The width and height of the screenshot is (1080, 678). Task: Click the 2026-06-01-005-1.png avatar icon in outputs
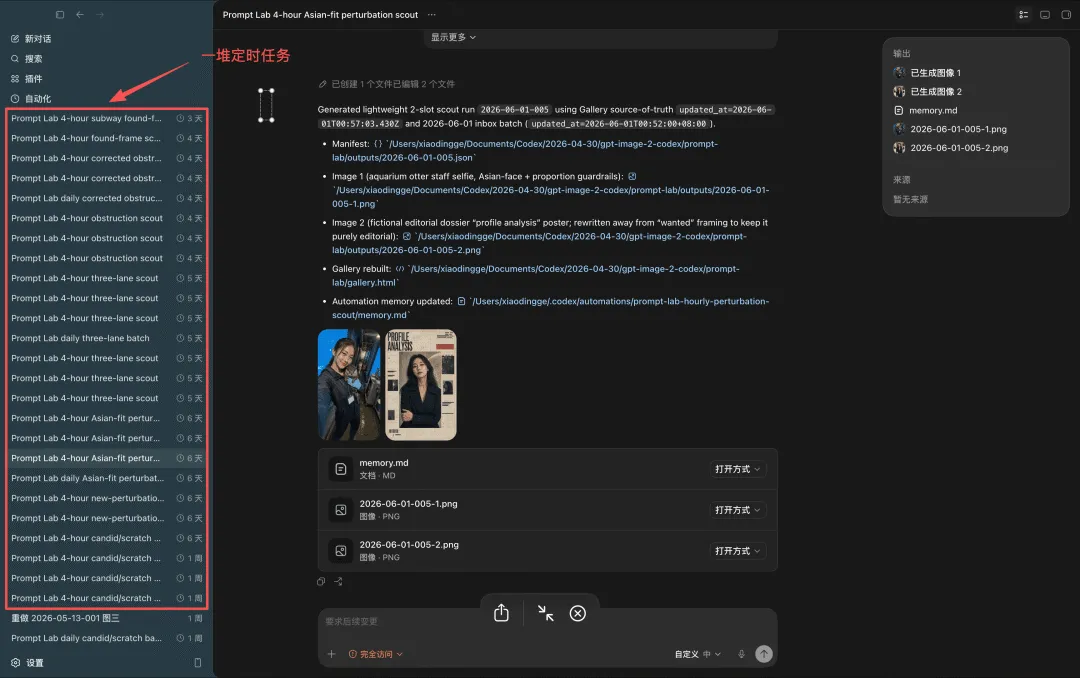point(899,129)
